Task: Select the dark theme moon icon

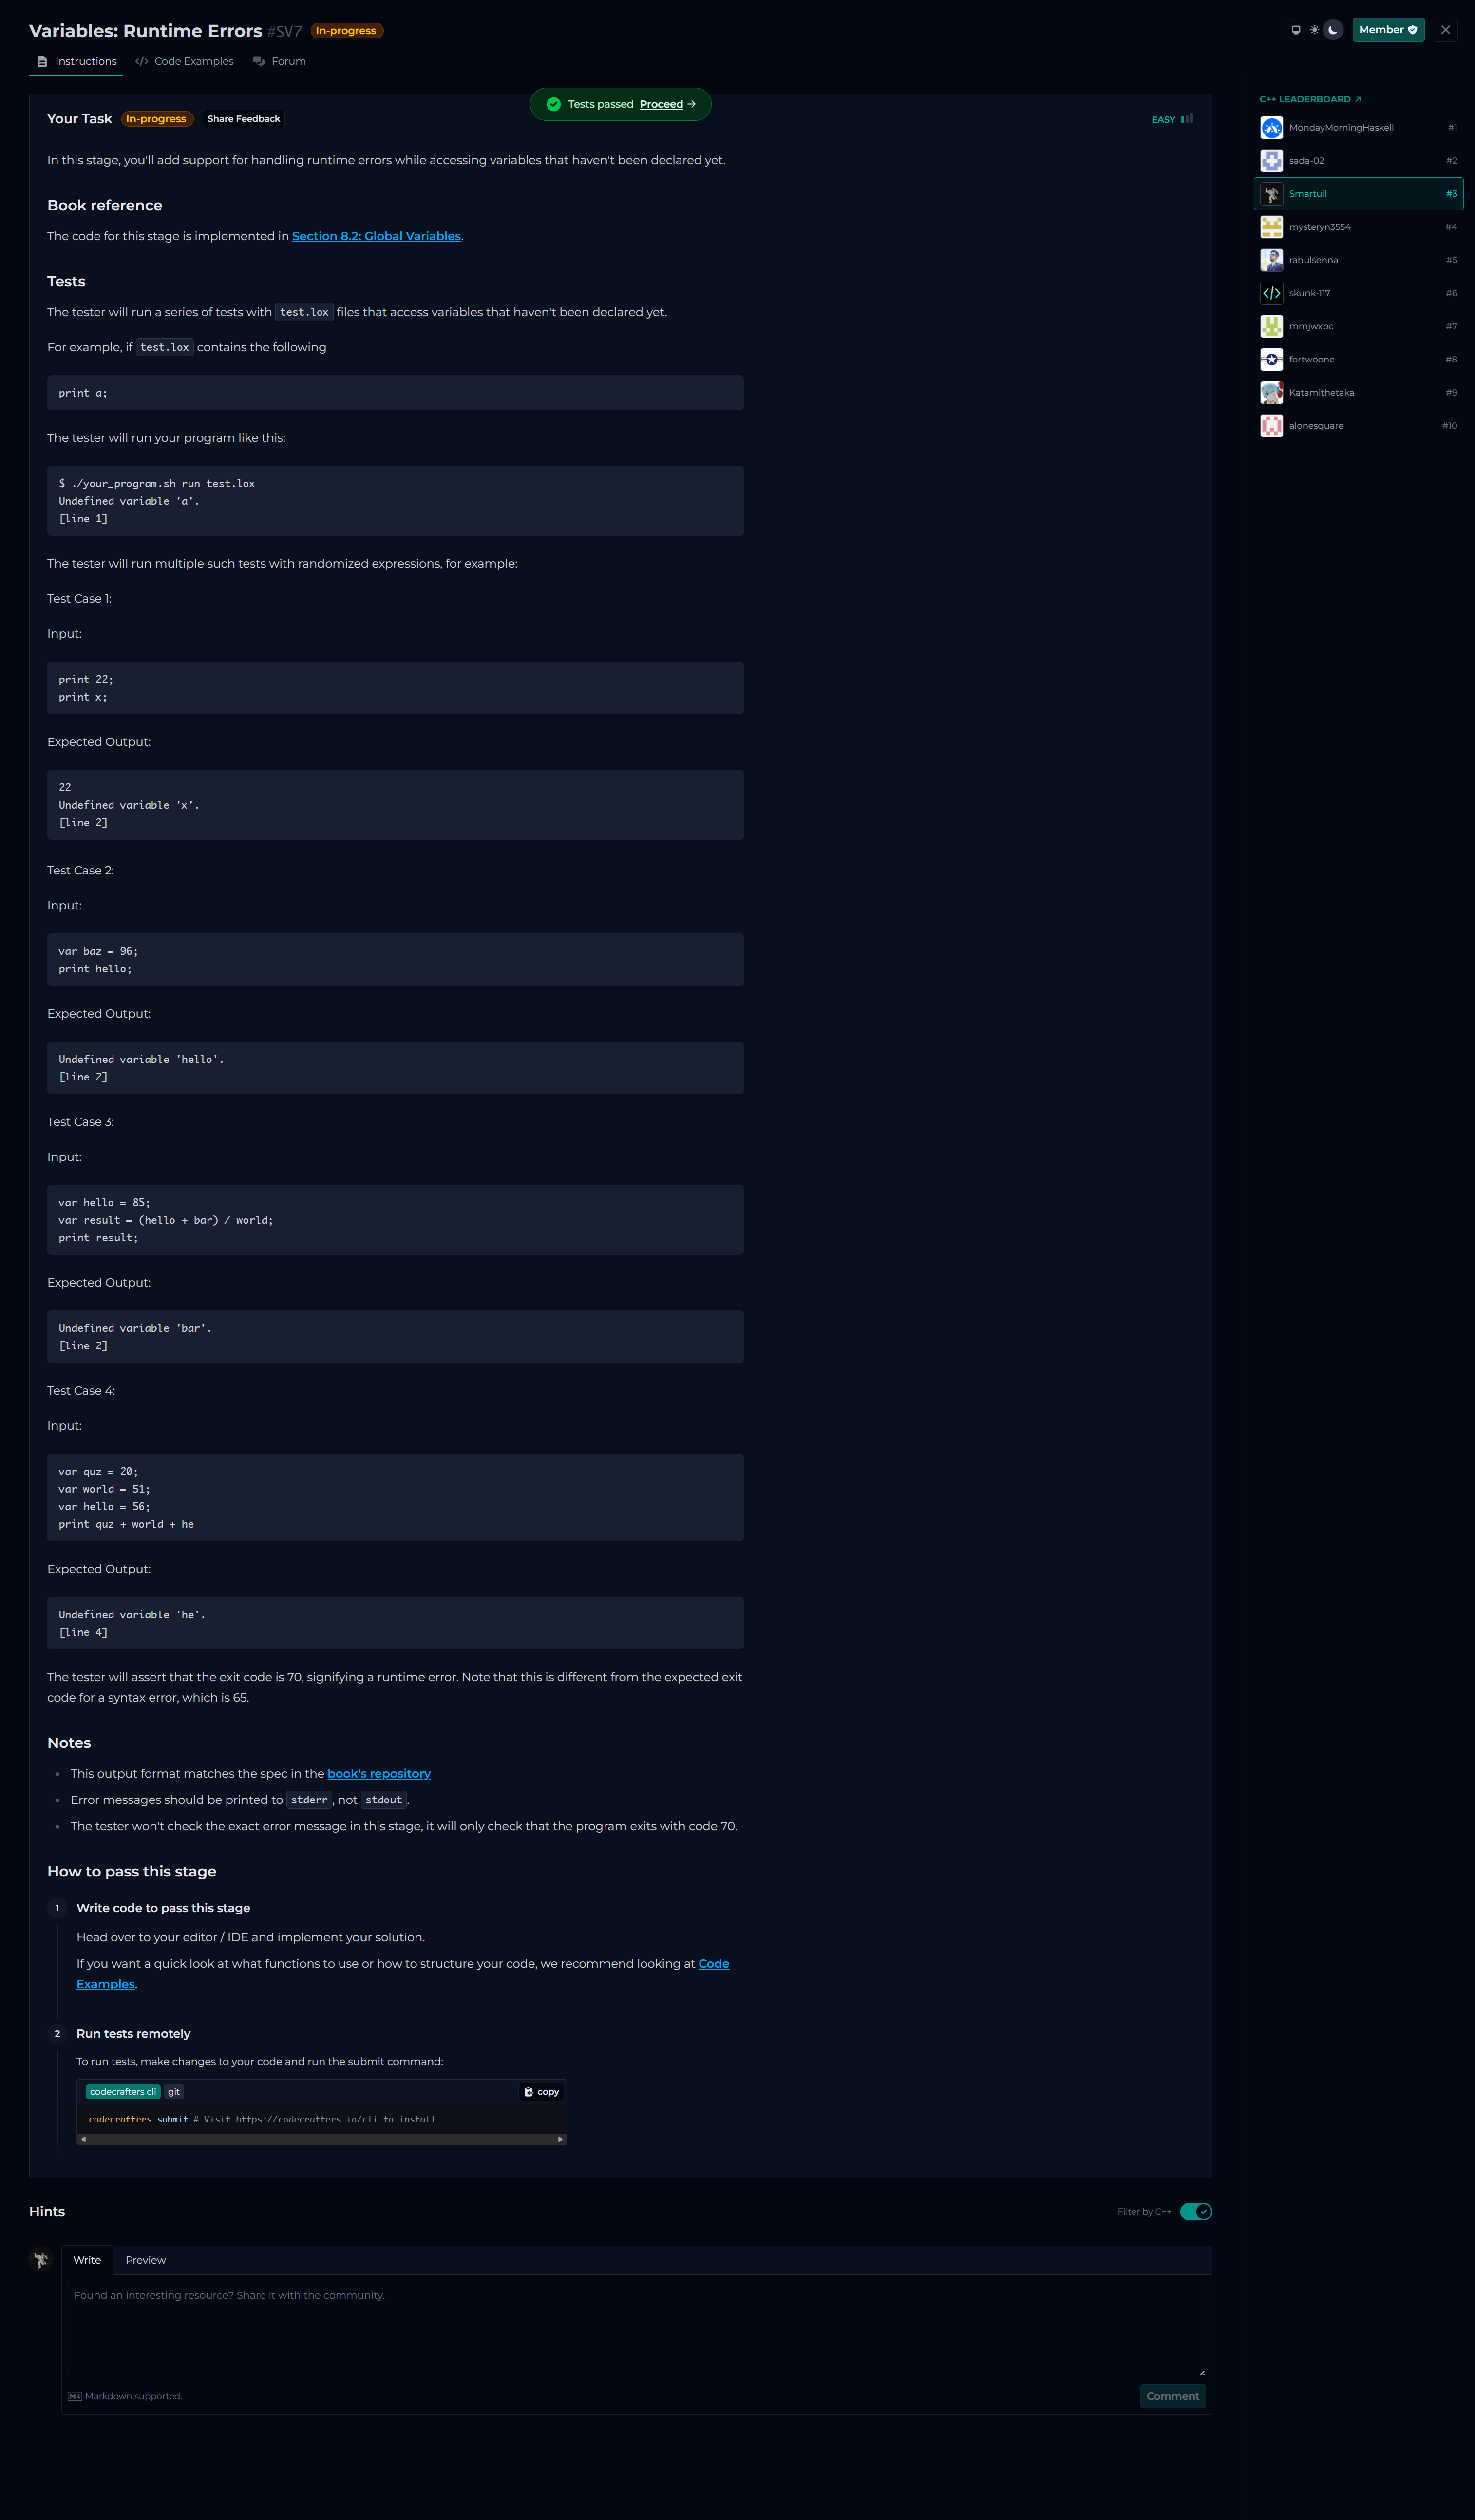Action: tap(1333, 30)
